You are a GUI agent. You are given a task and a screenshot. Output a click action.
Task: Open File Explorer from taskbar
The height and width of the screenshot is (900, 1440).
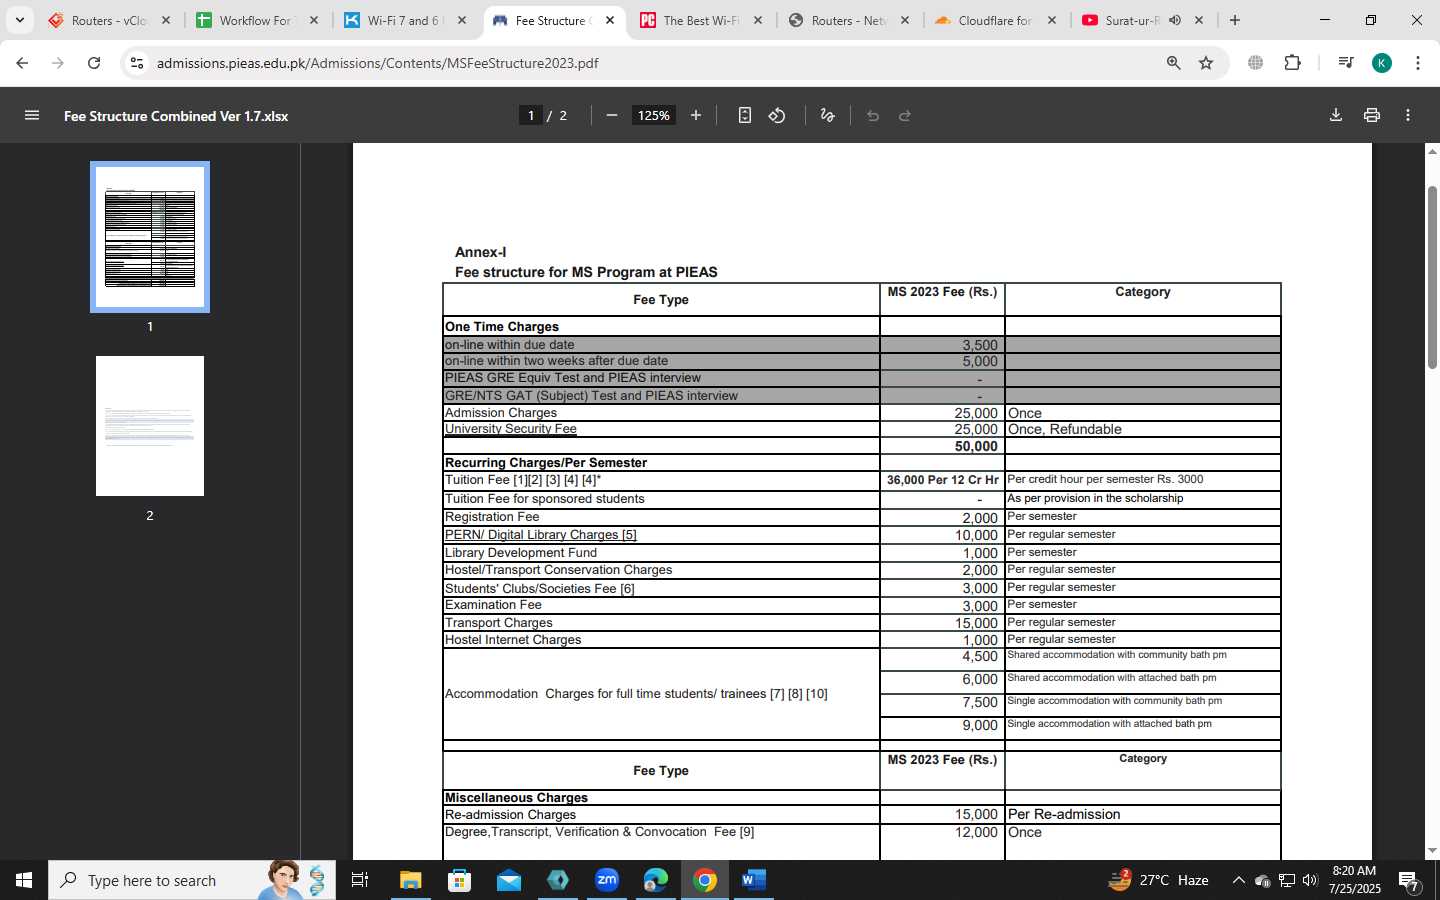click(x=411, y=880)
